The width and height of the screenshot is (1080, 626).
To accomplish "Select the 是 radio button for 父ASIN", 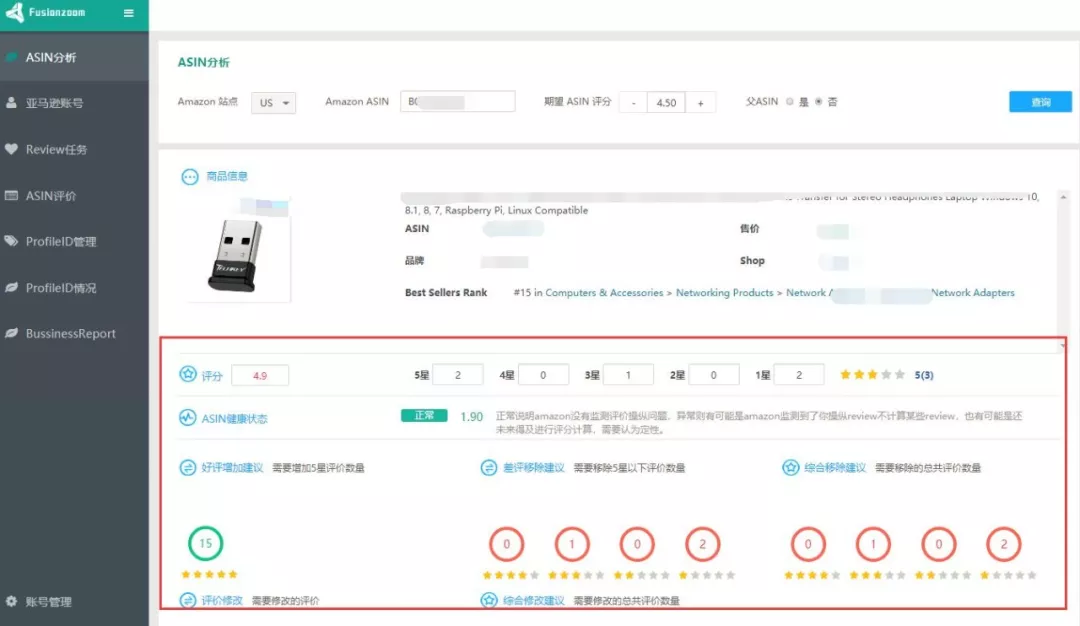I will (790, 102).
